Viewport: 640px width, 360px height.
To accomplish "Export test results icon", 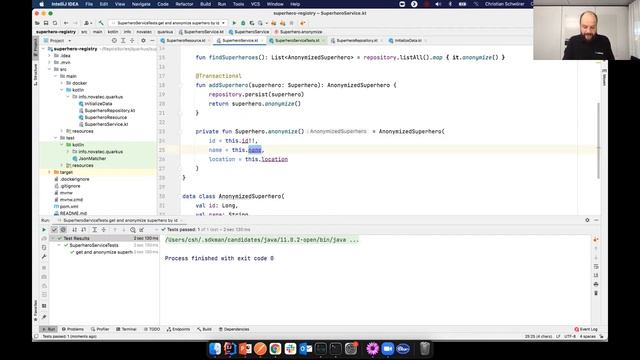I will coord(142,230).
